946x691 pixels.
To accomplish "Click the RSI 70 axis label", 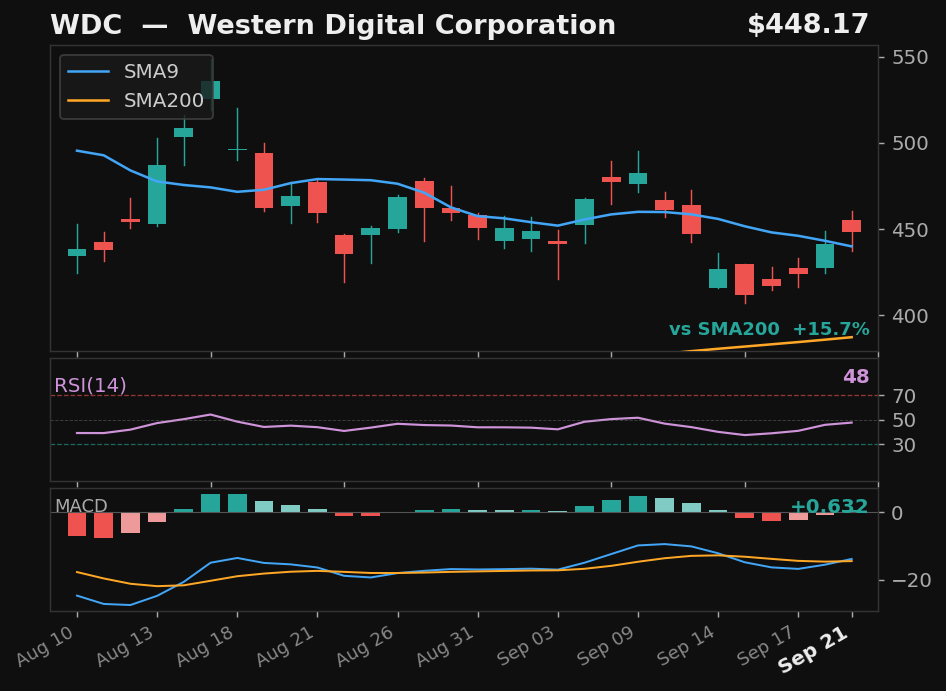I will pos(904,396).
